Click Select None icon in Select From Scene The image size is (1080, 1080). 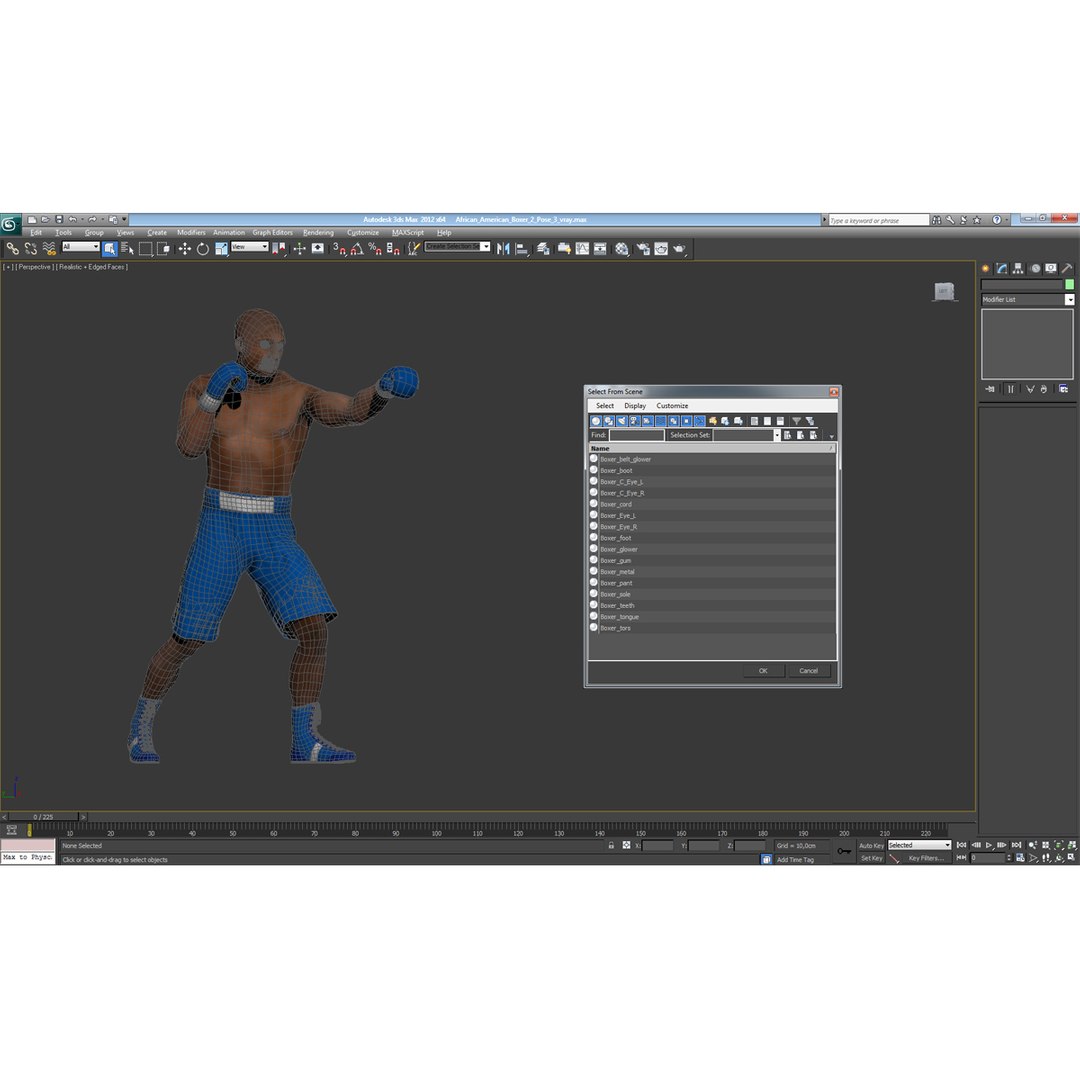pos(767,421)
